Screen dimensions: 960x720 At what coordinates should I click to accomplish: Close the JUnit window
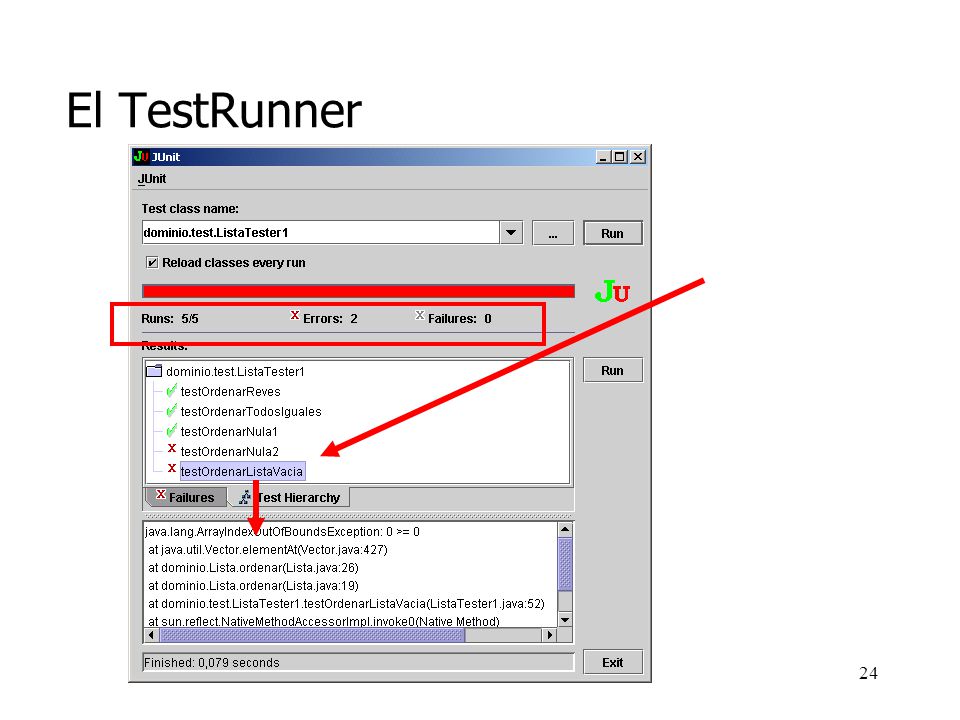[x=638, y=157]
